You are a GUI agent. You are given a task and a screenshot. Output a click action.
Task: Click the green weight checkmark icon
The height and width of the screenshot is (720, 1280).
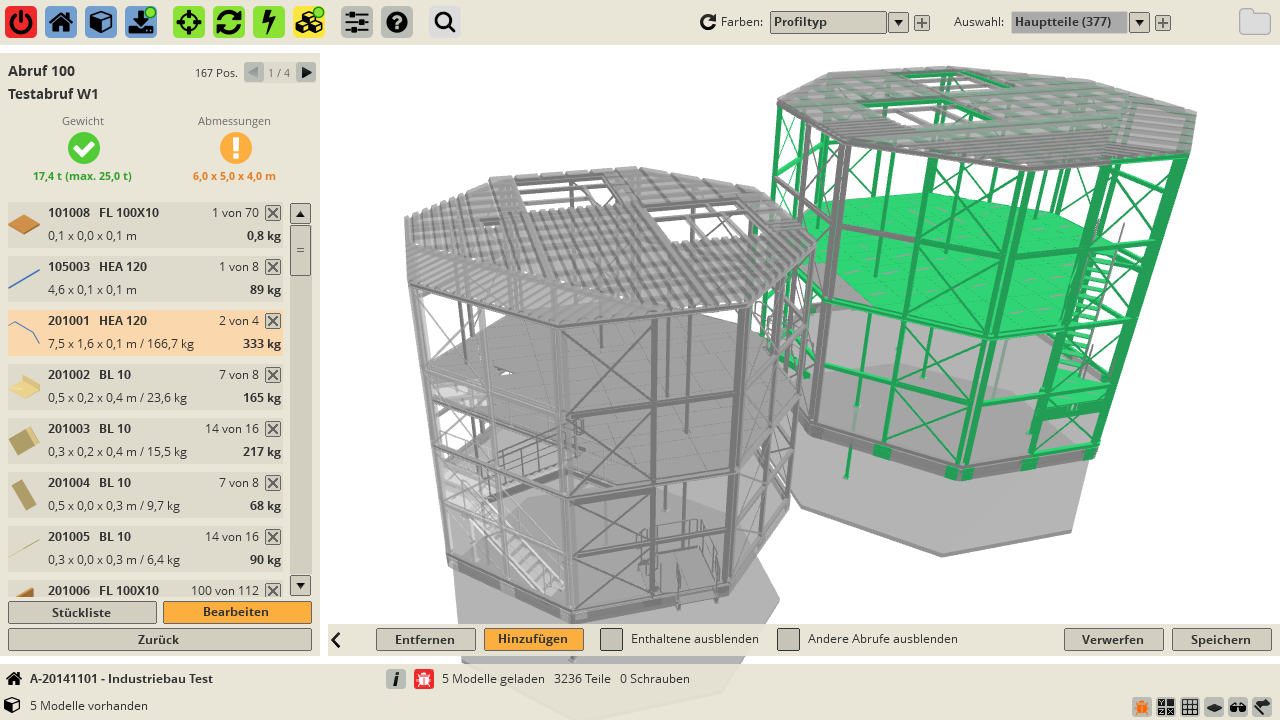(83, 148)
